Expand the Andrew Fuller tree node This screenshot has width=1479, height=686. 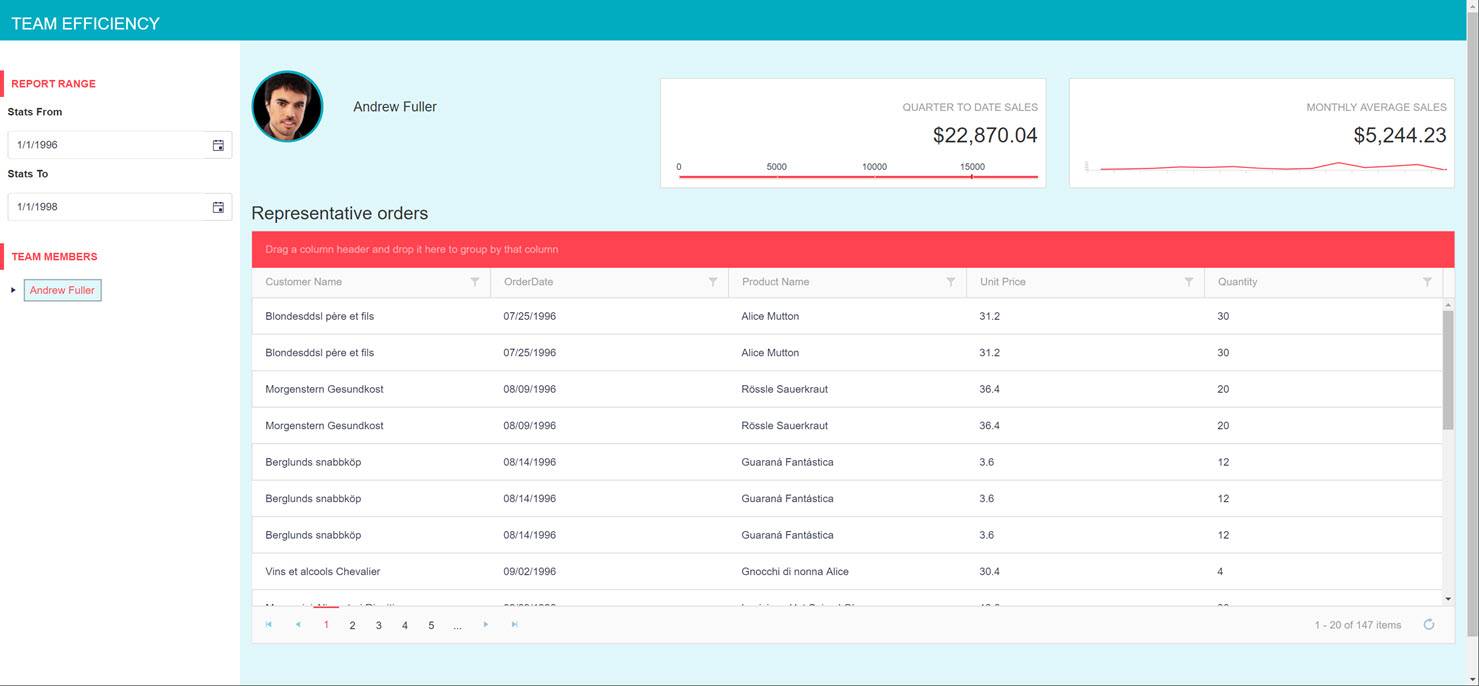[x=13, y=290]
